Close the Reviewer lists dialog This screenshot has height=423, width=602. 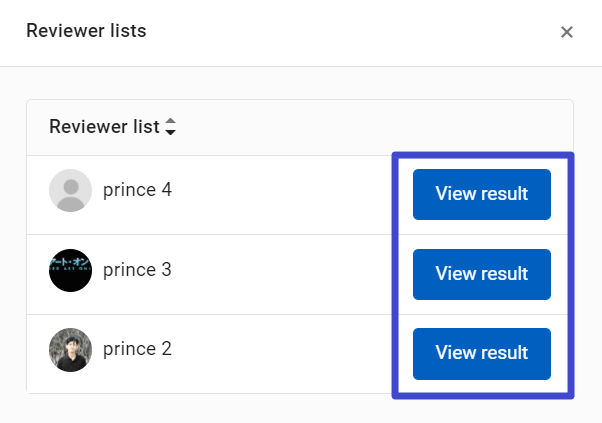(x=567, y=32)
